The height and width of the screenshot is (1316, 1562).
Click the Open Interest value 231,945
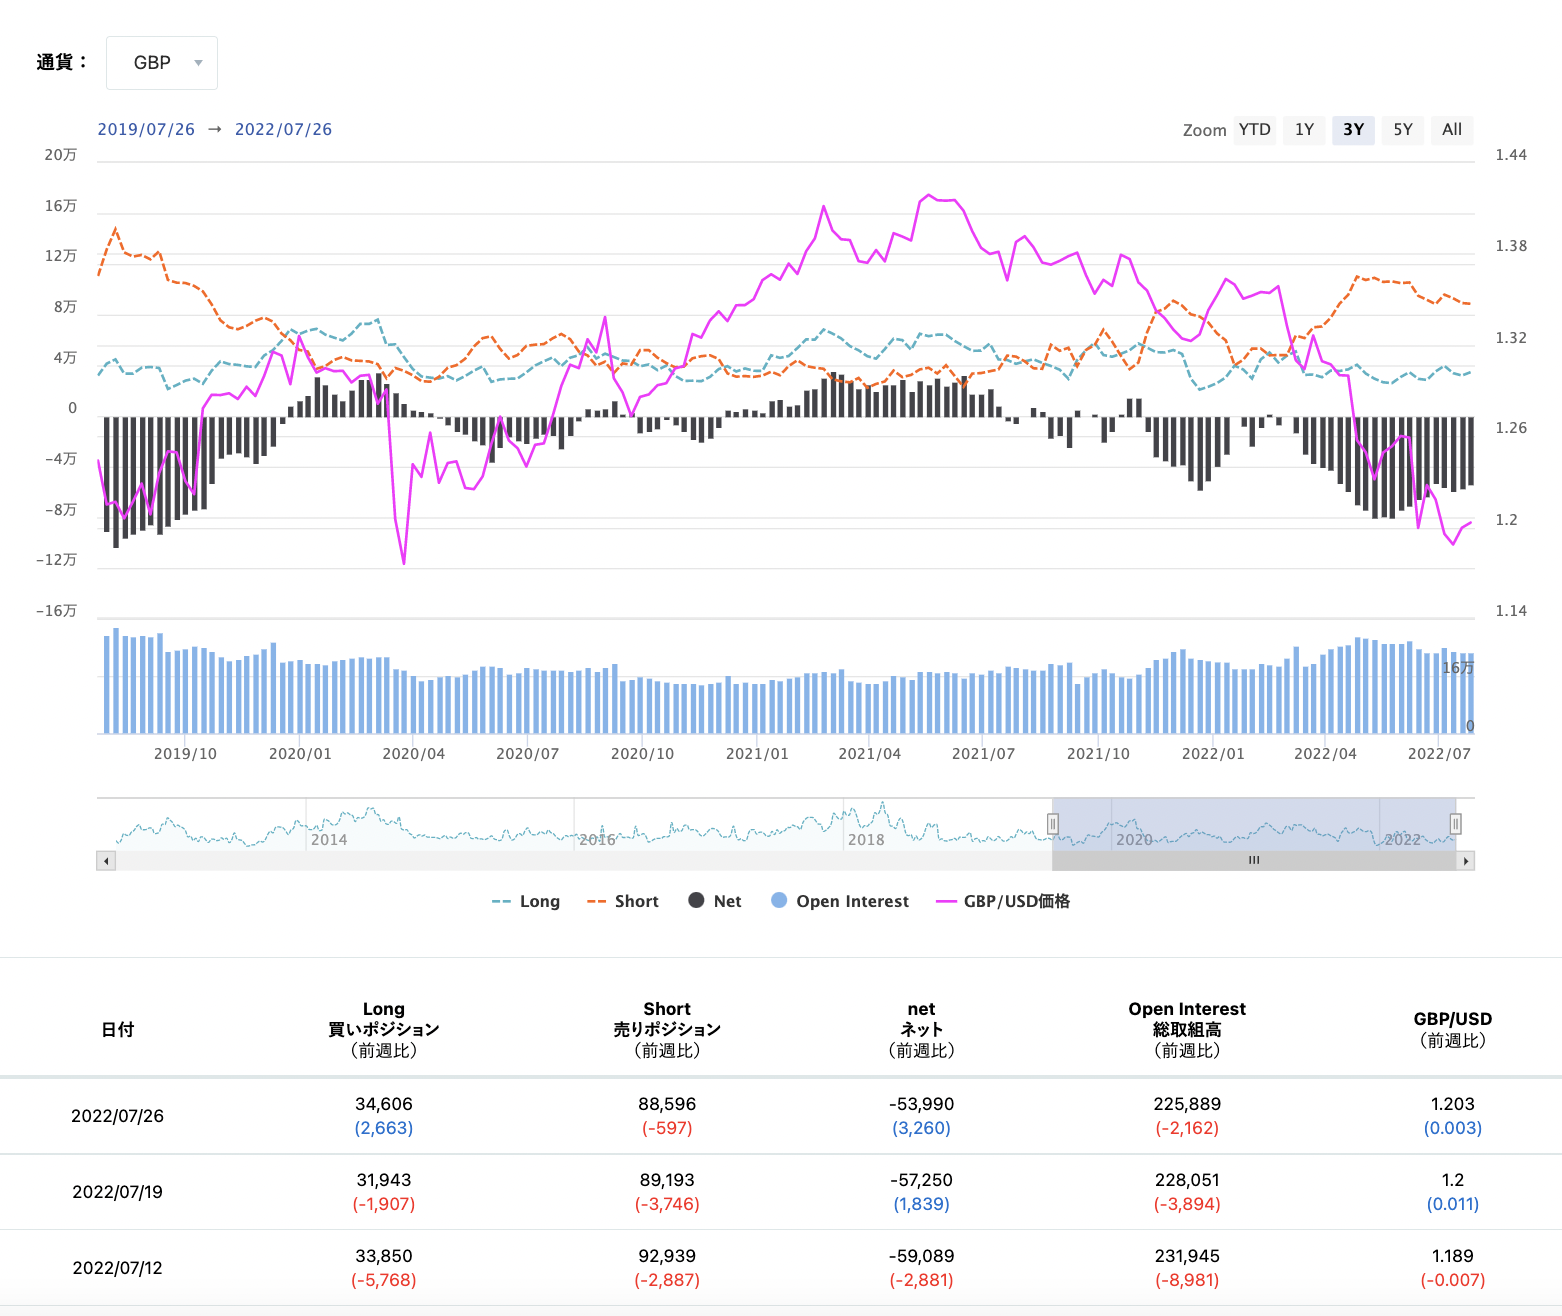pyautogui.click(x=1187, y=1256)
